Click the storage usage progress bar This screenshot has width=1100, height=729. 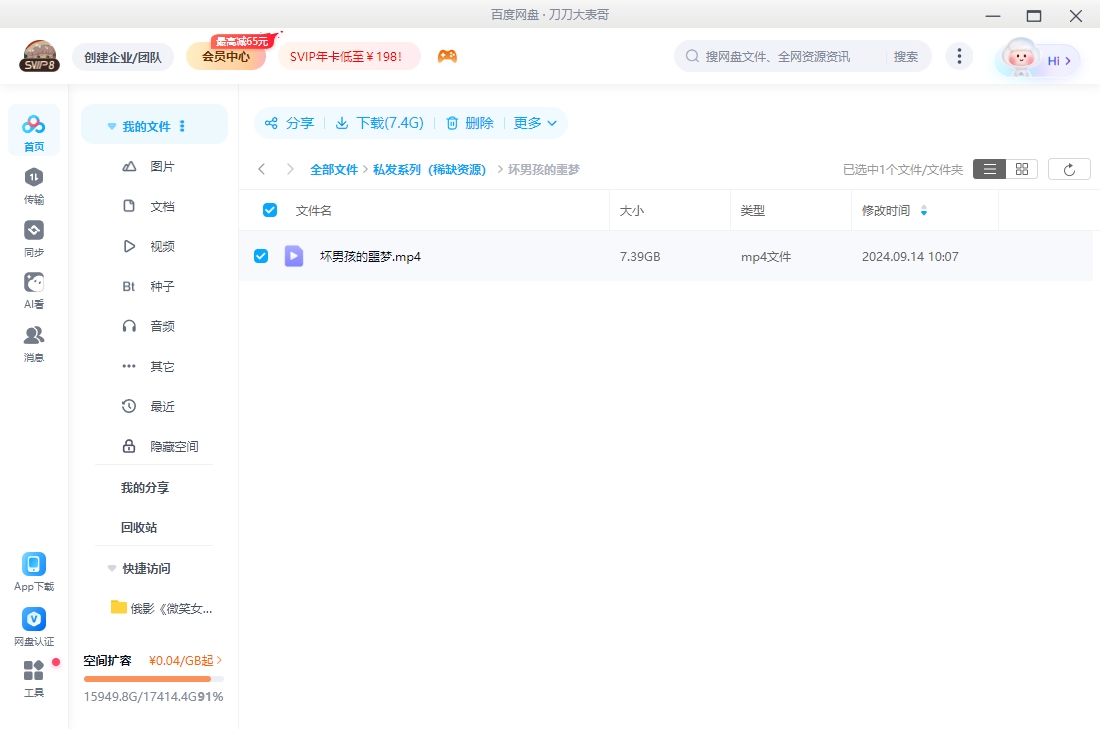[153, 677]
